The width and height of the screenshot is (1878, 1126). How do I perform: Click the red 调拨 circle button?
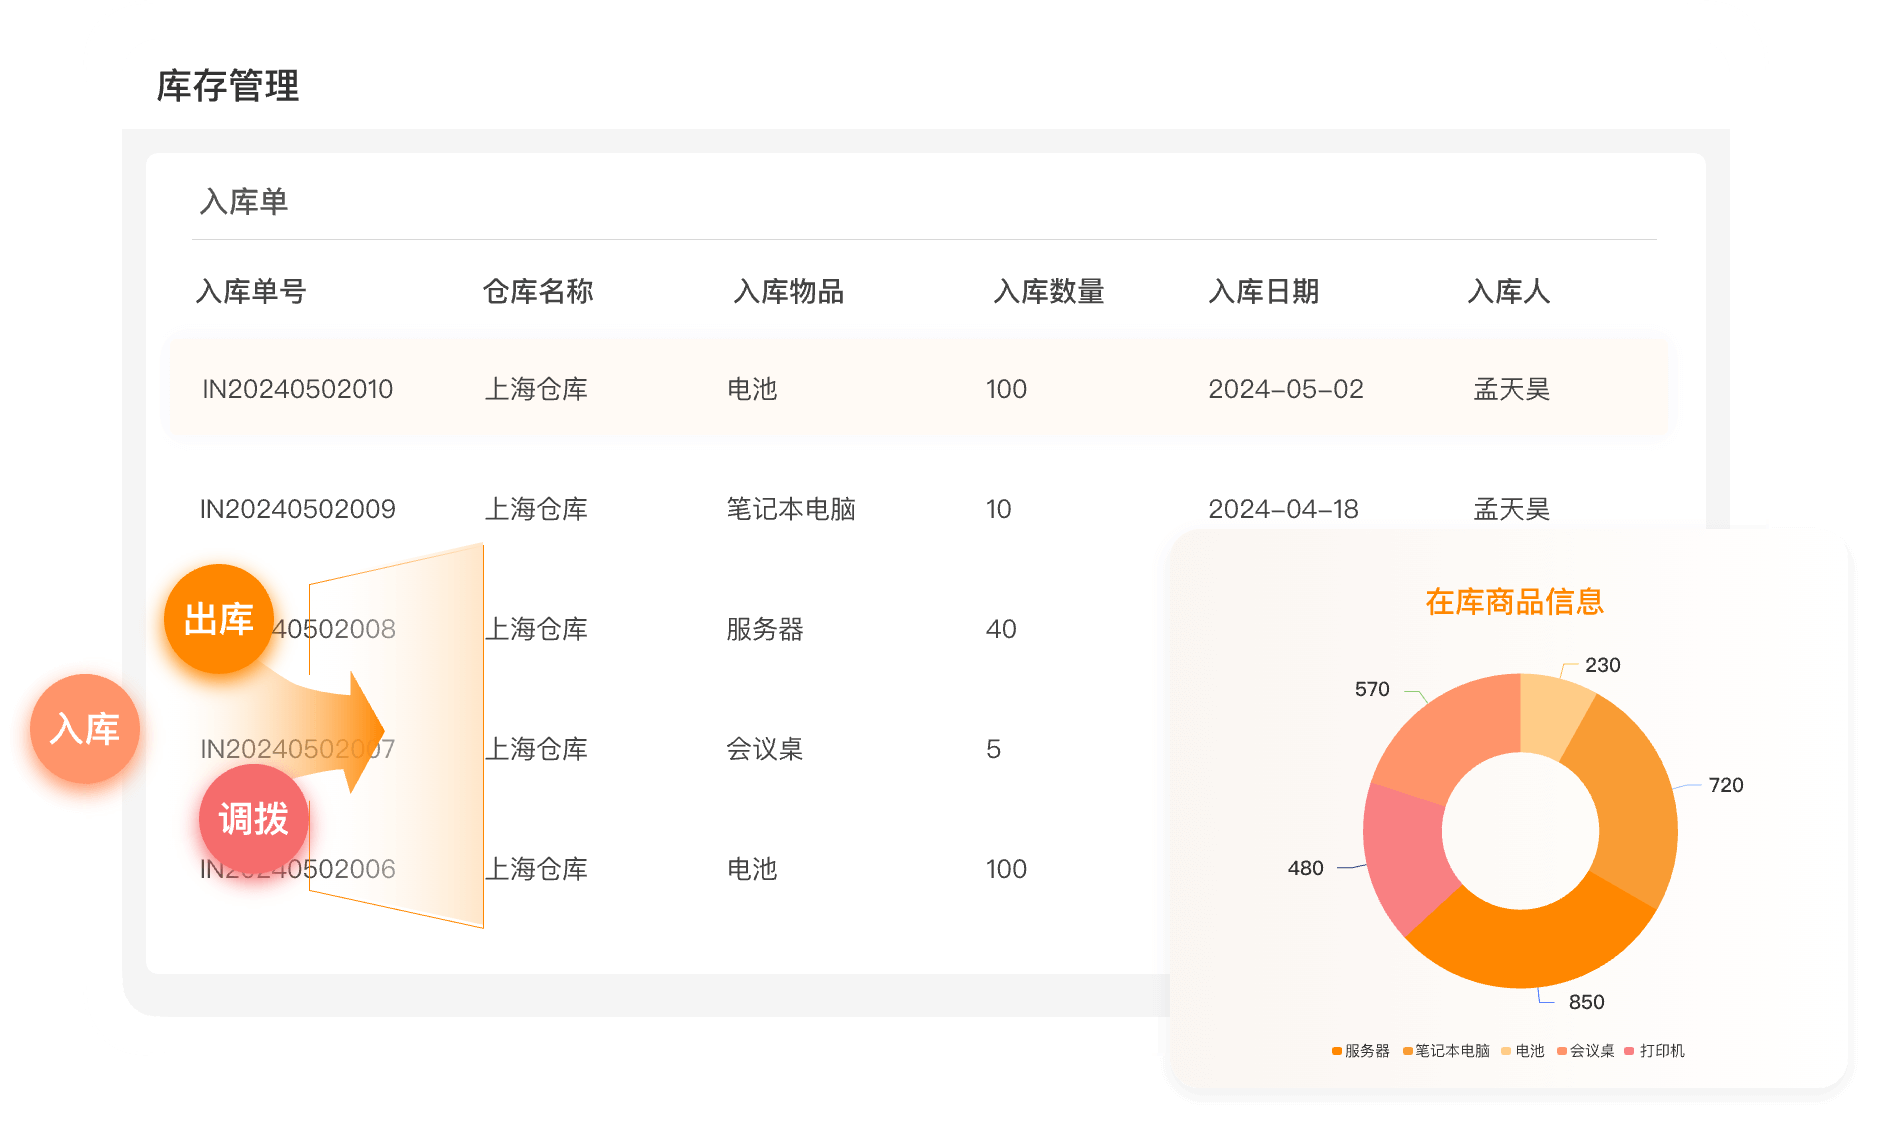(x=253, y=819)
